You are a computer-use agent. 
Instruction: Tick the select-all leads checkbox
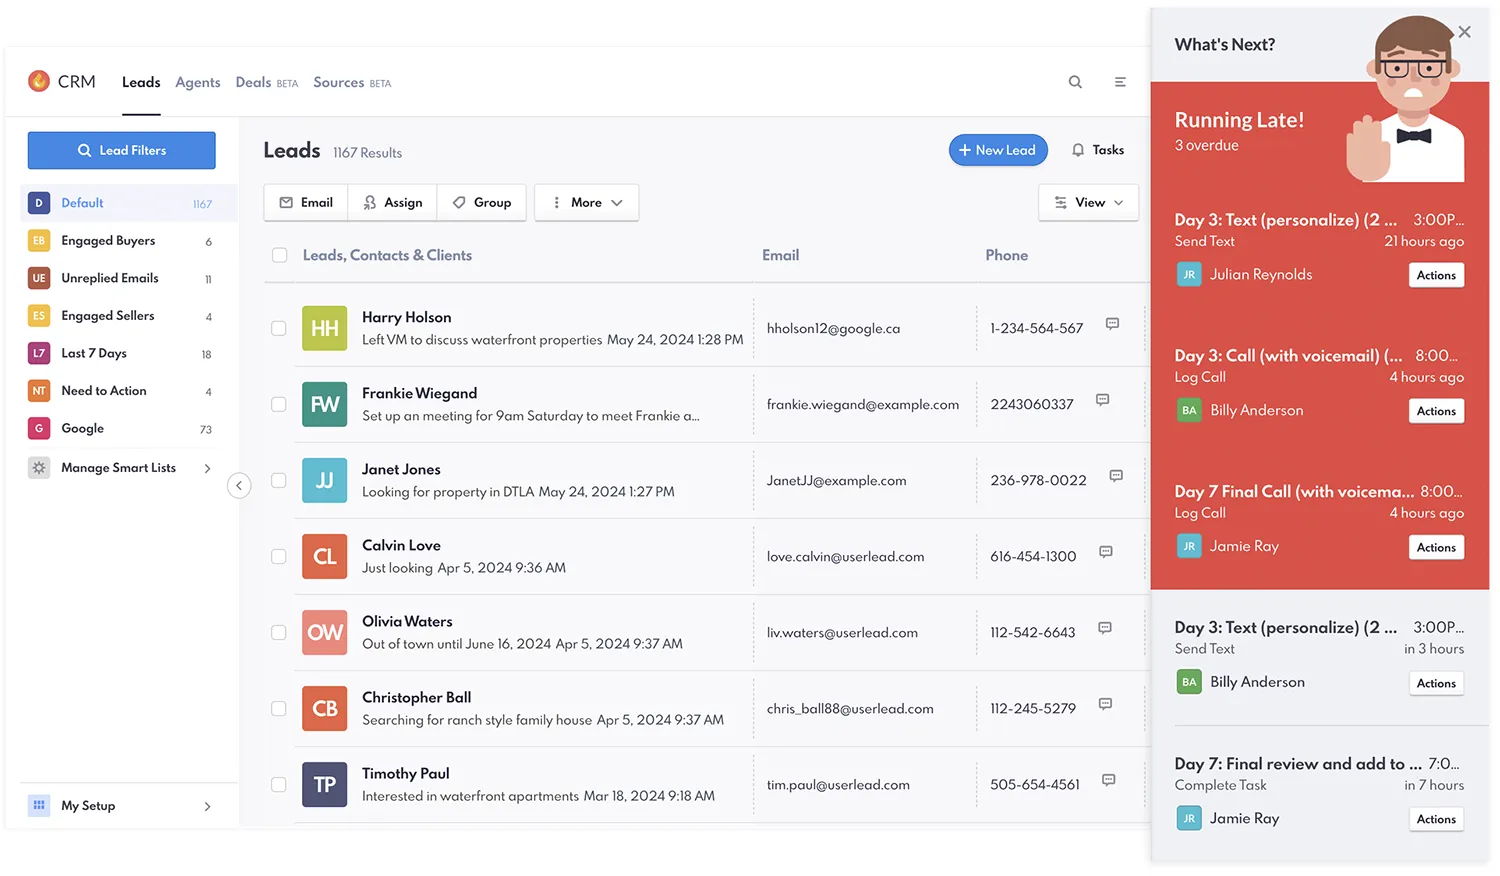pyautogui.click(x=280, y=256)
